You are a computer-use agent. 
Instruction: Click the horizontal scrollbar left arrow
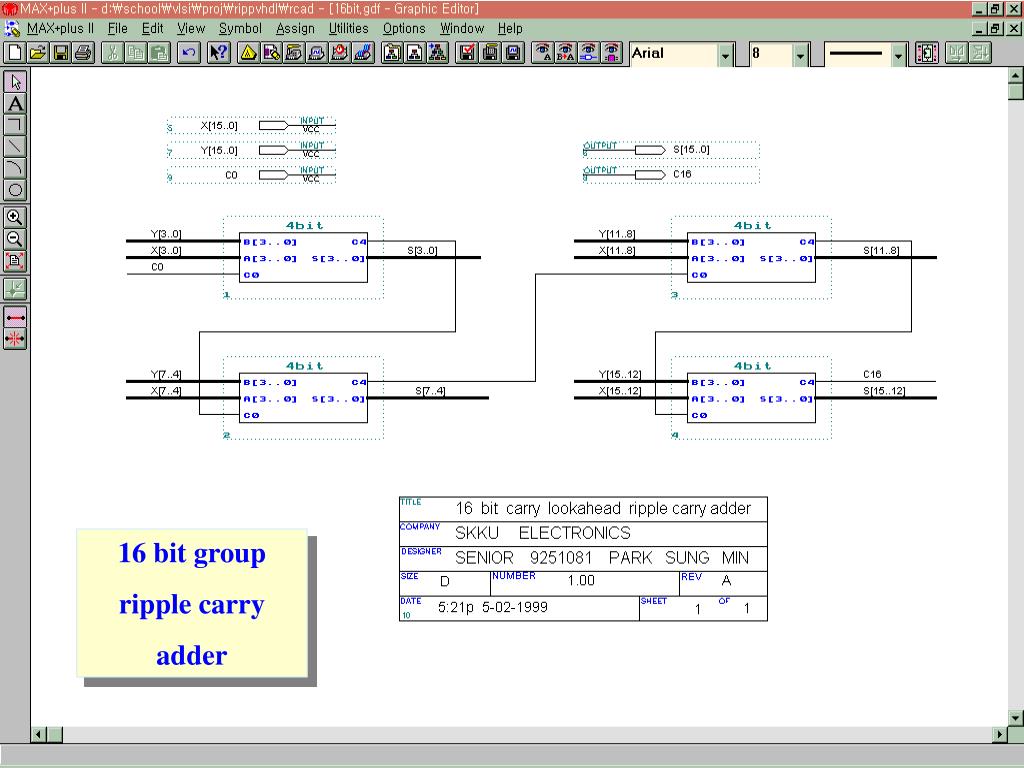(x=39, y=734)
